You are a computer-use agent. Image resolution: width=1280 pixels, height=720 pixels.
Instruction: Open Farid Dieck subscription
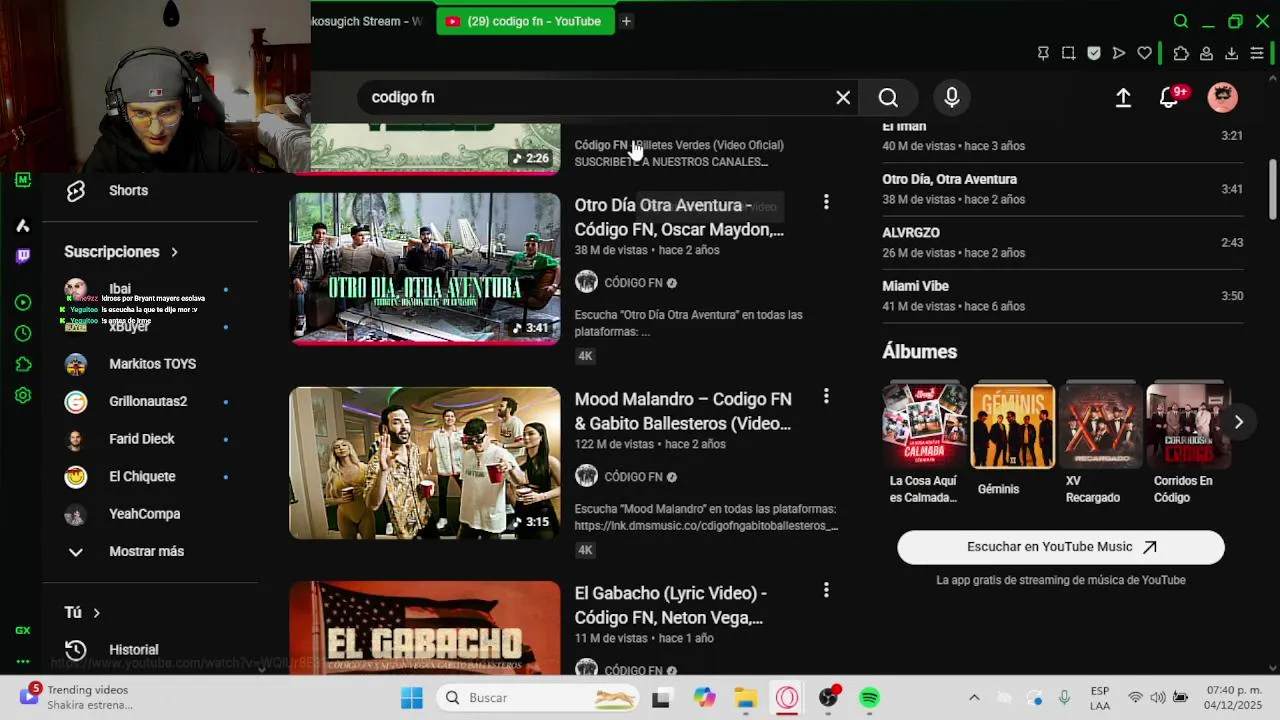(142, 439)
